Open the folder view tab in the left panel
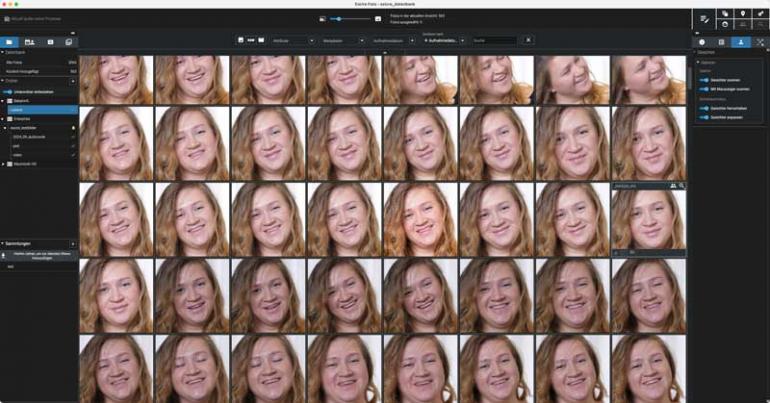The image size is (770, 403). [x=9, y=42]
